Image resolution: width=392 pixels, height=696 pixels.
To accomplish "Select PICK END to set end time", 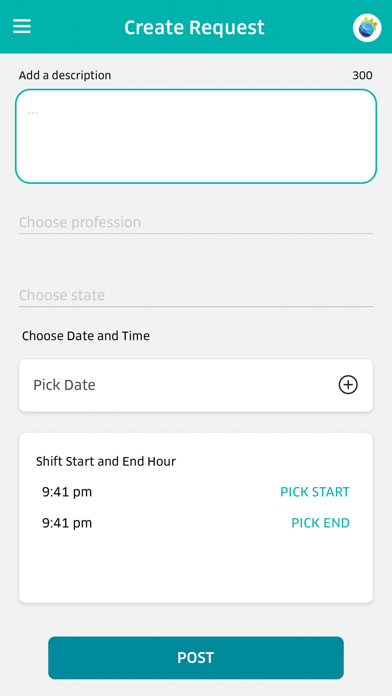I will point(321,523).
